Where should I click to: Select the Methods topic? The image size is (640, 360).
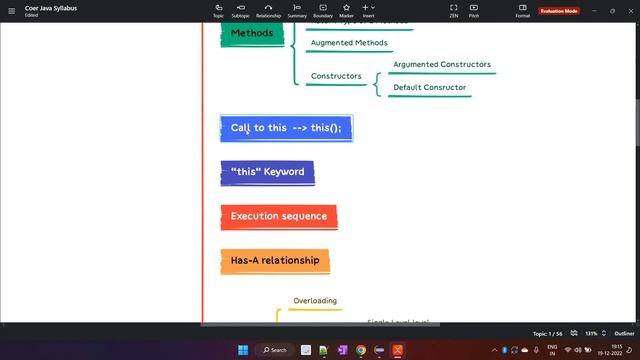click(252, 33)
